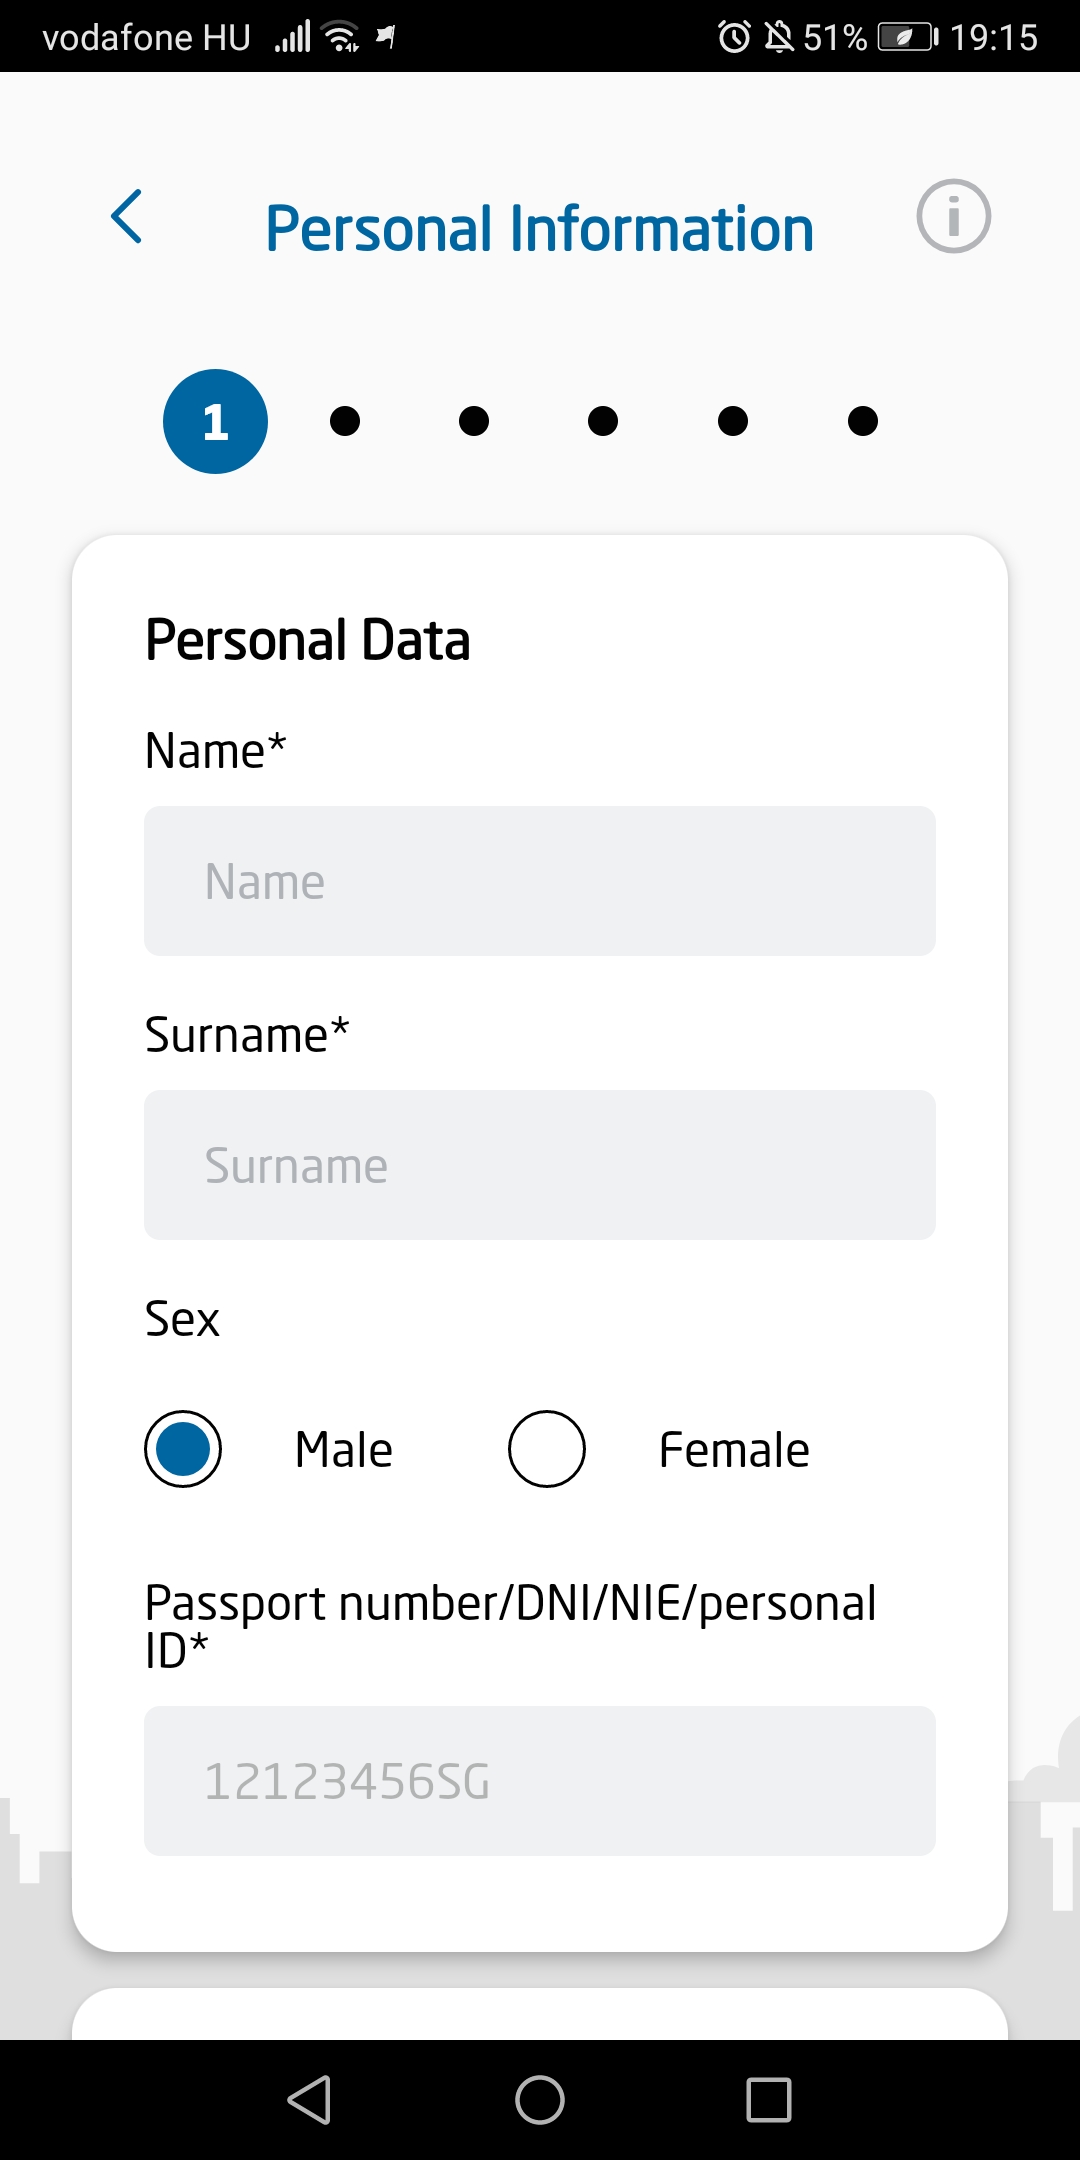1080x2160 pixels.
Task: Tap the alarm clock status icon
Action: point(734,38)
